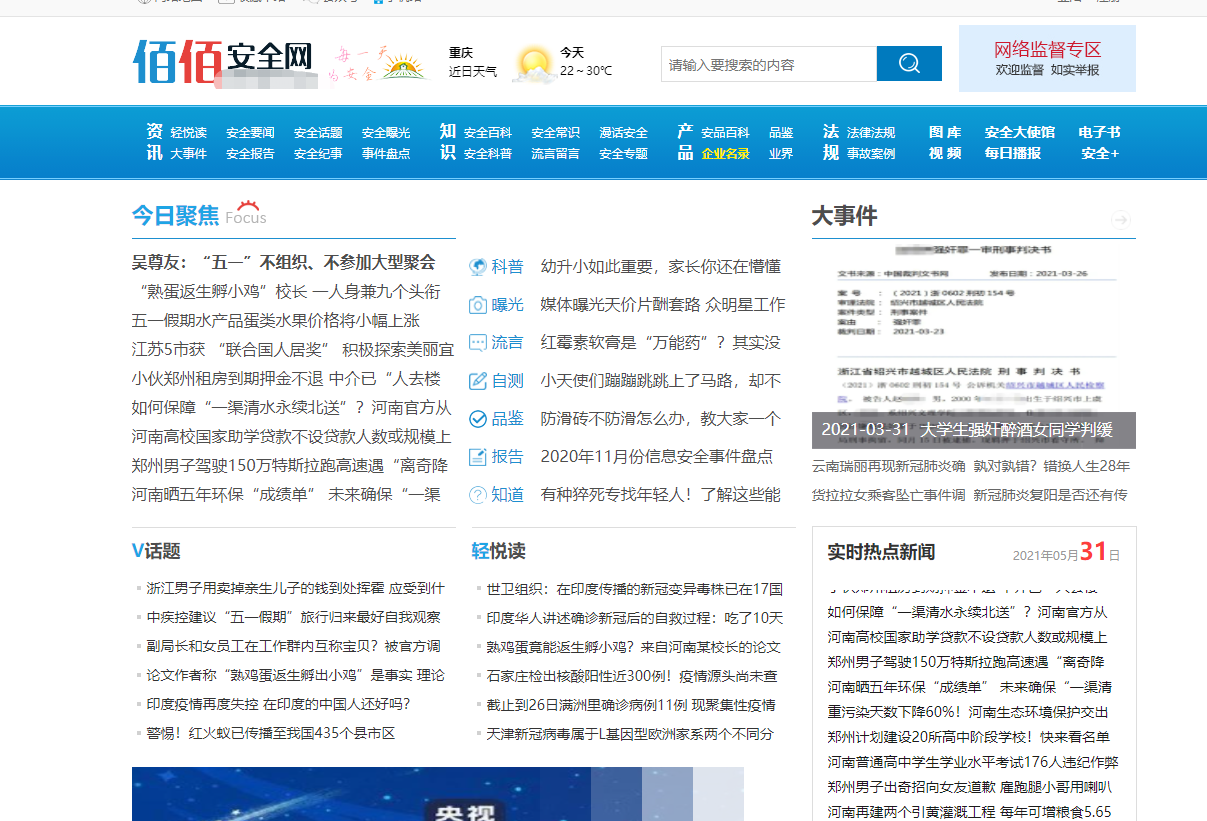The height and width of the screenshot is (821, 1207).
Task: Open highlighted 企业名录 navigation item
Action: (725, 154)
